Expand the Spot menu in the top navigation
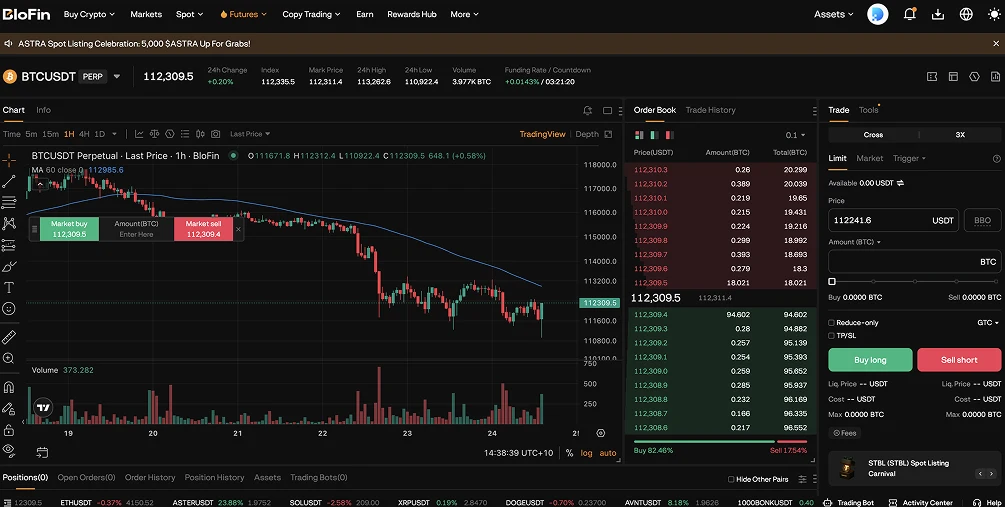This screenshot has width=1005, height=507. [x=189, y=14]
